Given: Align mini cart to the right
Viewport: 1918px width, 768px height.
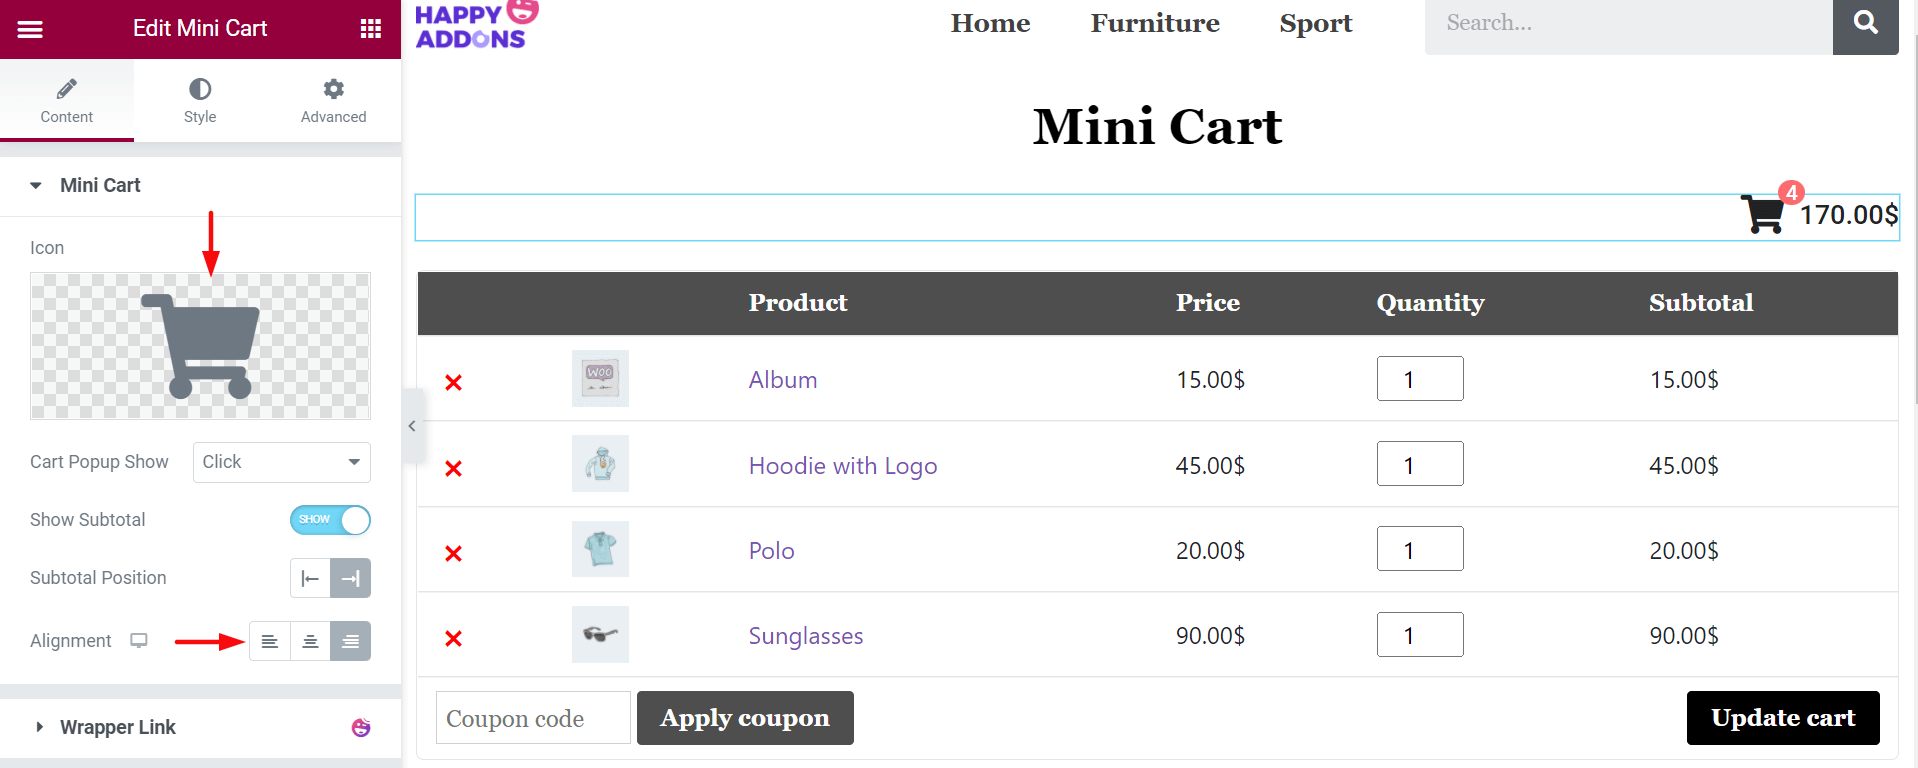Looking at the screenshot, I should click(x=351, y=641).
